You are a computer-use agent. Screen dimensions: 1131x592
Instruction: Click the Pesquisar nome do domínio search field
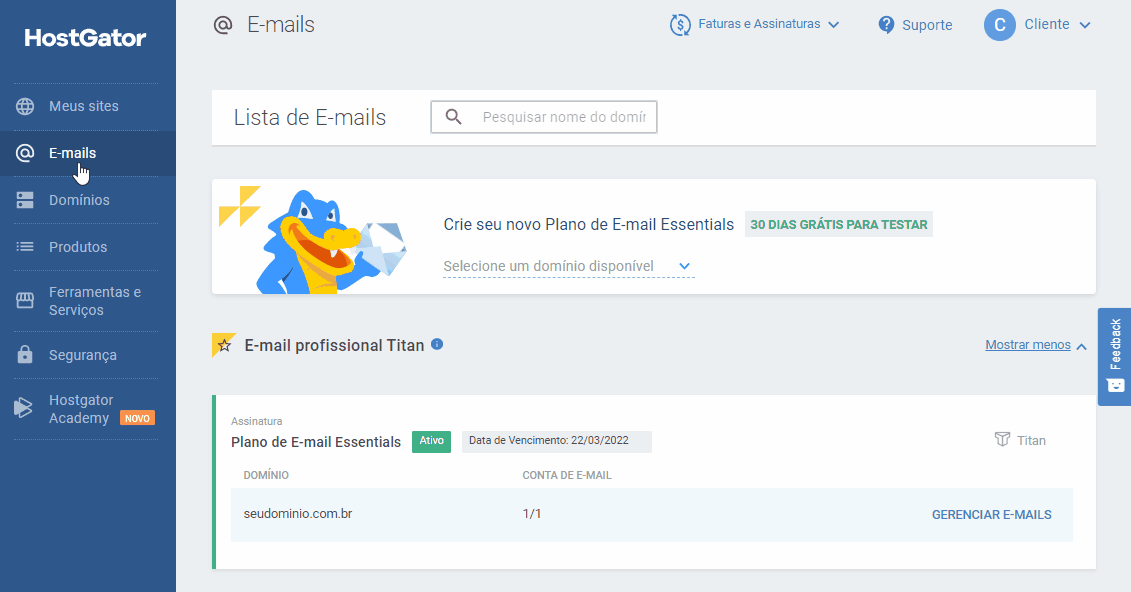click(x=544, y=117)
